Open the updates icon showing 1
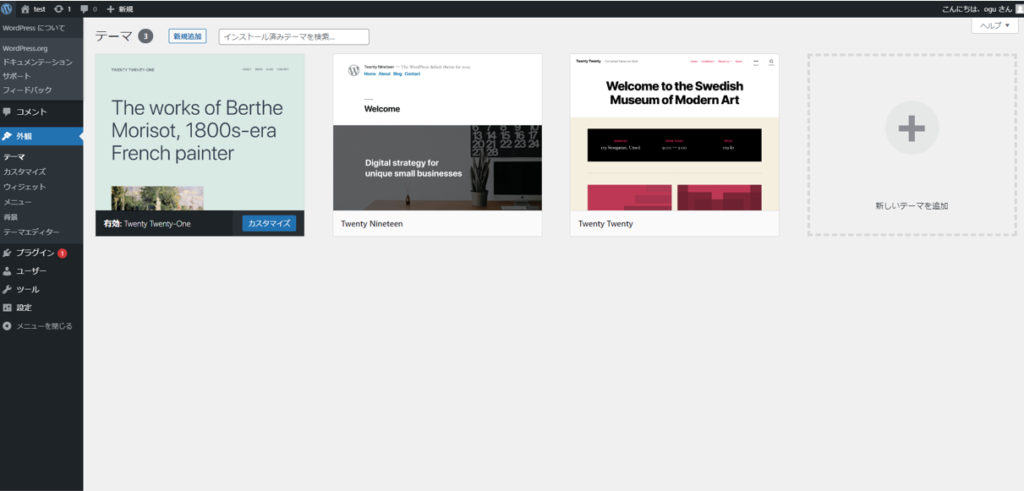Screen dimensions: 1024x491 click(x=59, y=9)
